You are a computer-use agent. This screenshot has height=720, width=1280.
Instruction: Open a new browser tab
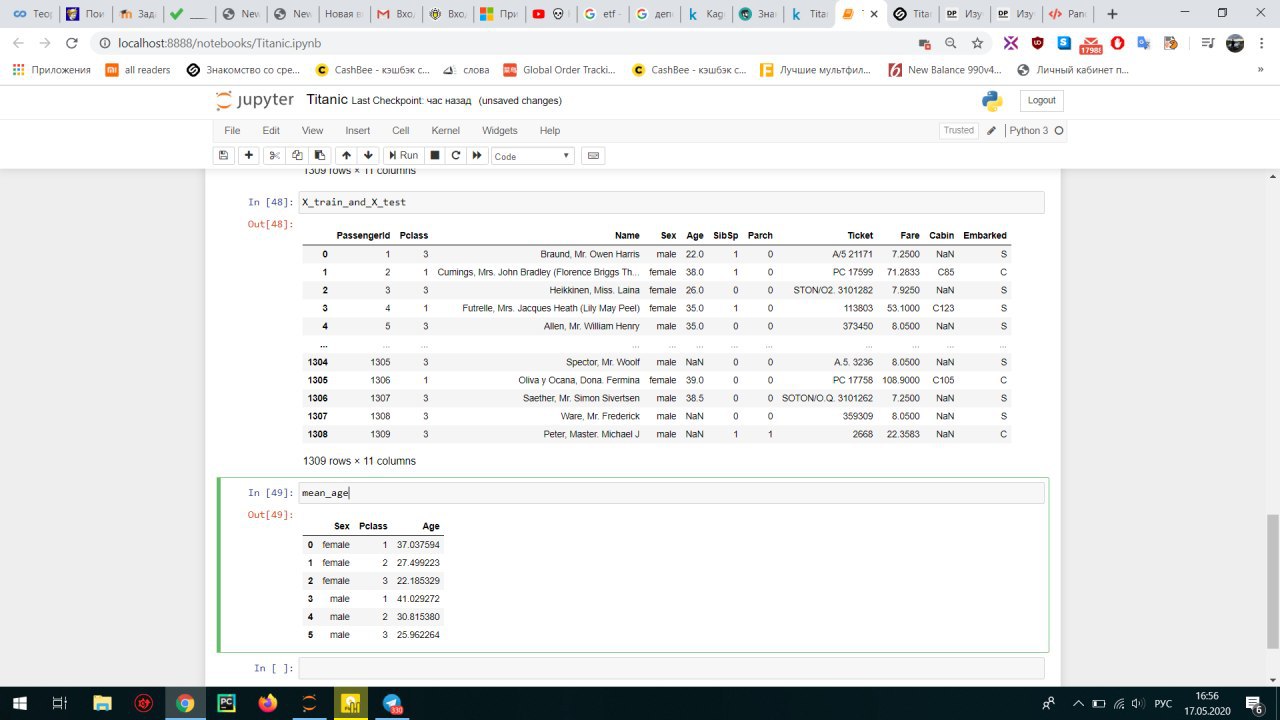click(1112, 14)
